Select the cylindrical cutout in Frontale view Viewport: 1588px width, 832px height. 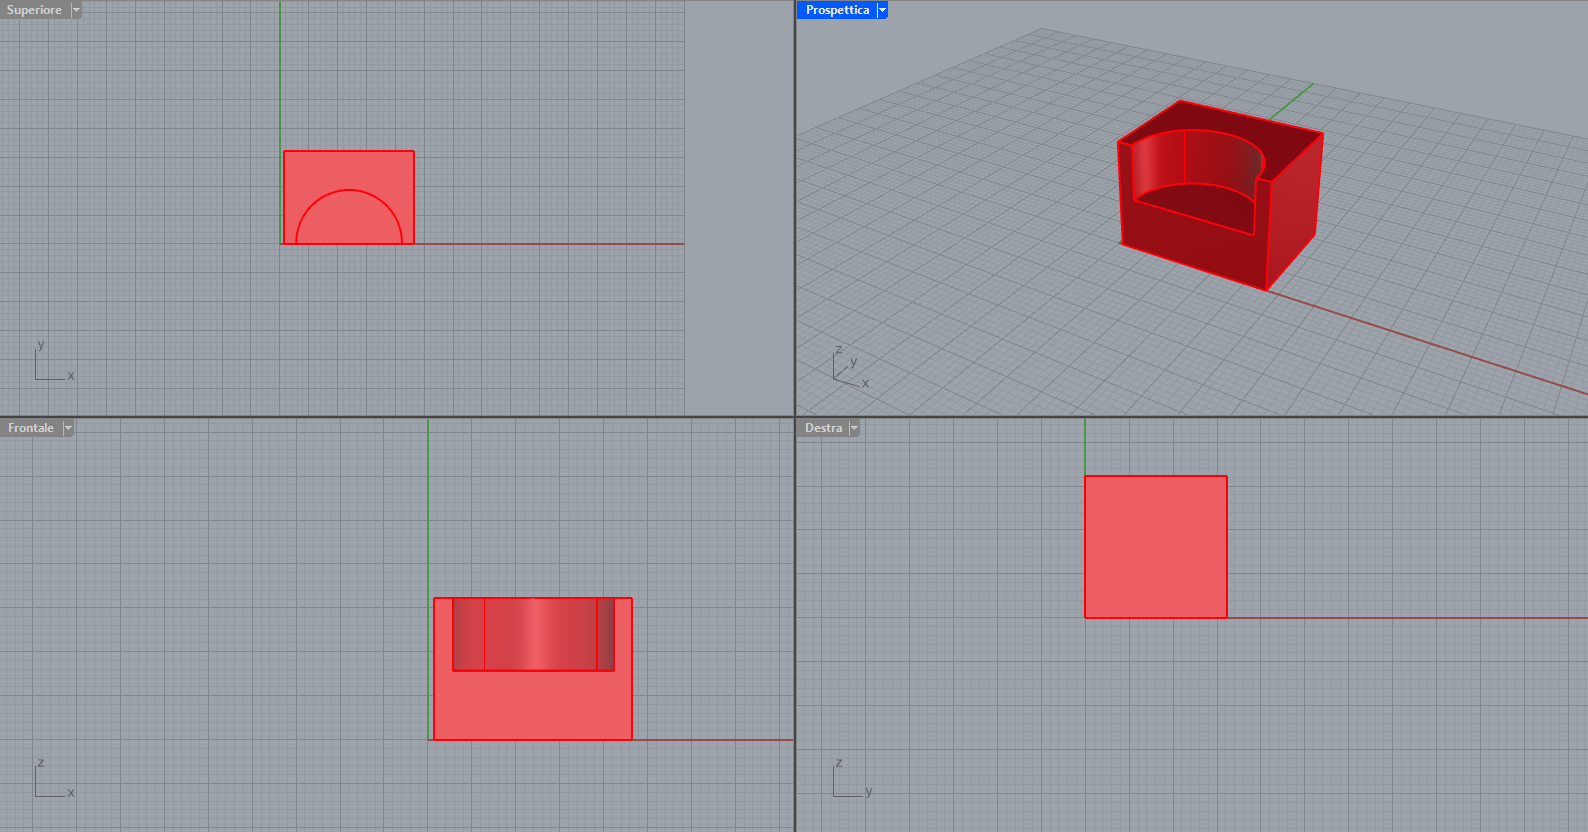tap(533, 634)
